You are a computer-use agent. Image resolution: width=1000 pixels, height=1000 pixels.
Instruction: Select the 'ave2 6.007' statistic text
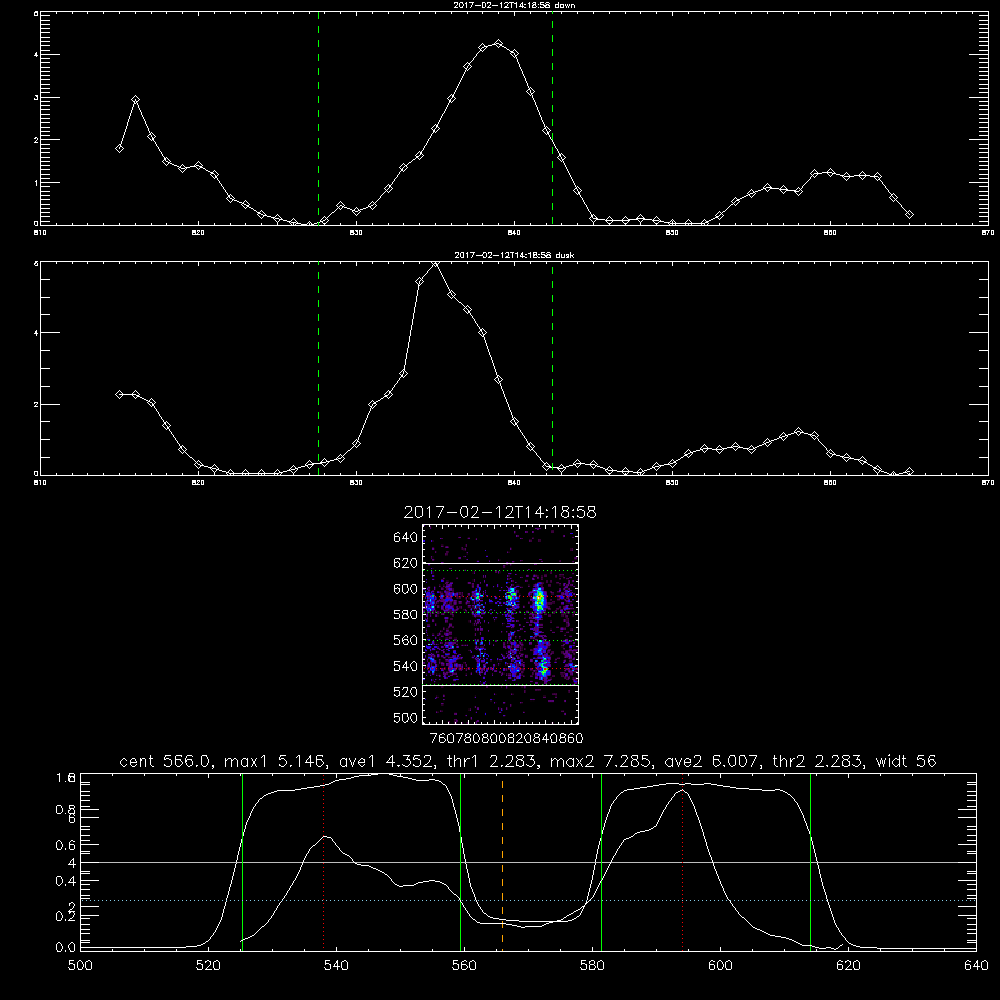[712, 761]
